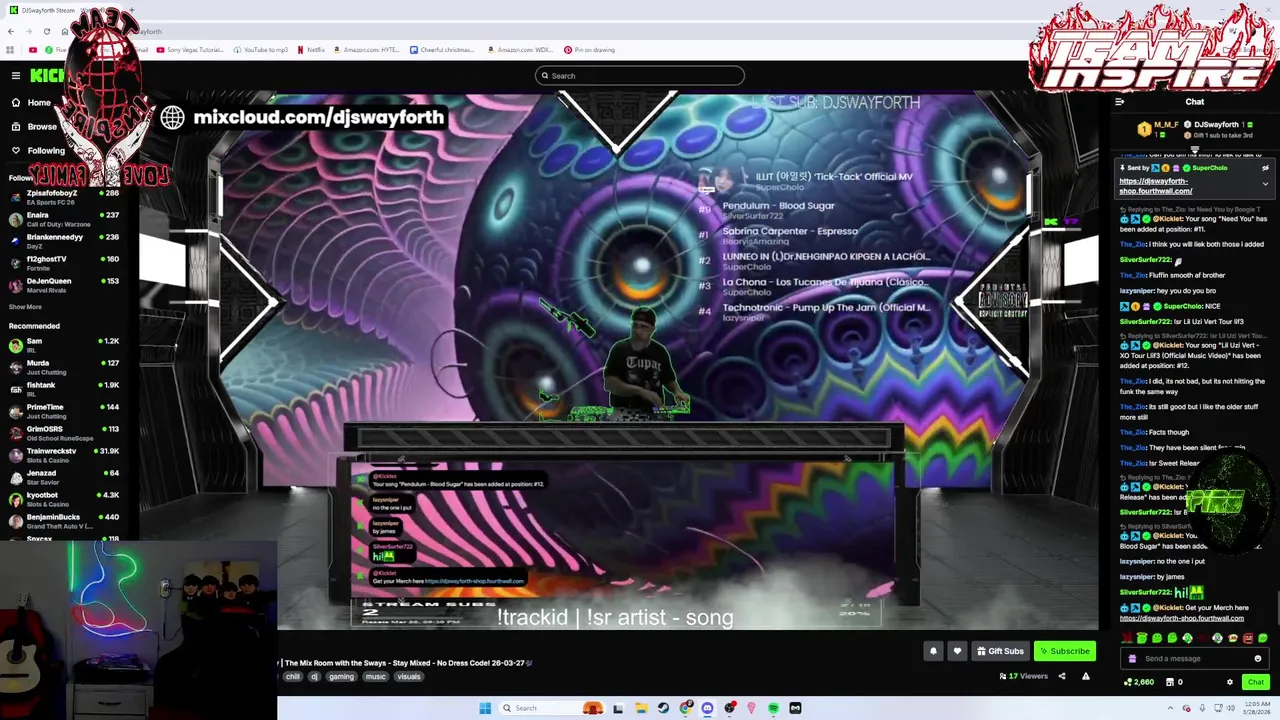Select the dj stream tag
1280x720 pixels.
pos(314,677)
